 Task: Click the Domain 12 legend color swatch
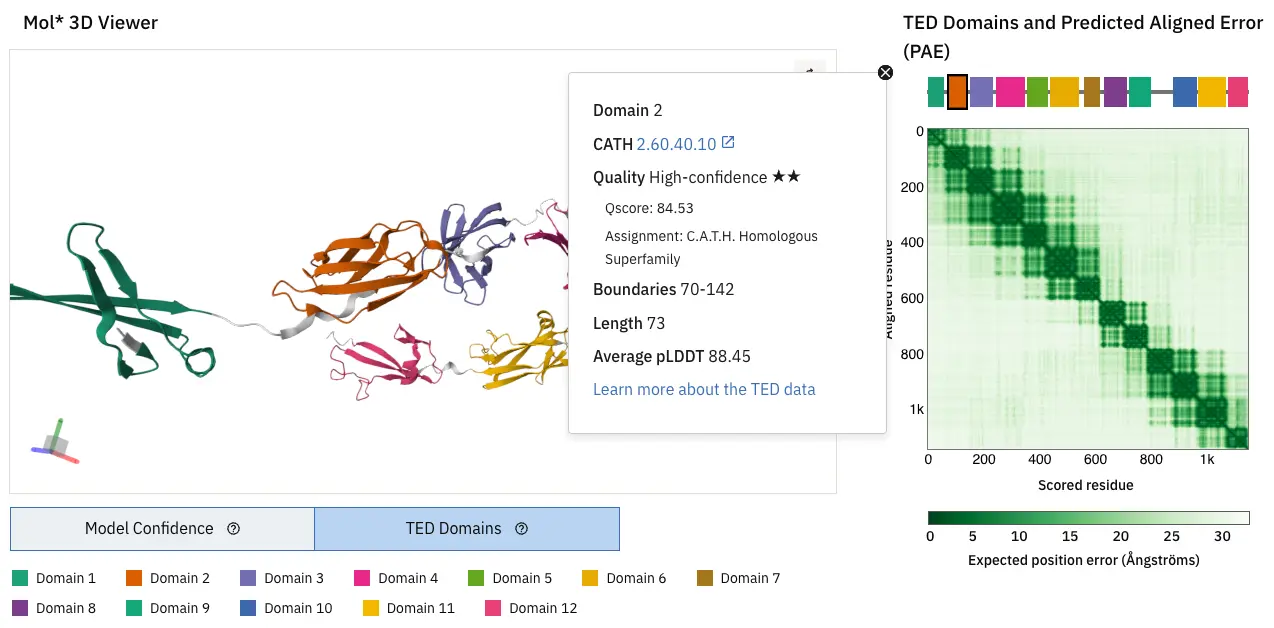click(492, 608)
